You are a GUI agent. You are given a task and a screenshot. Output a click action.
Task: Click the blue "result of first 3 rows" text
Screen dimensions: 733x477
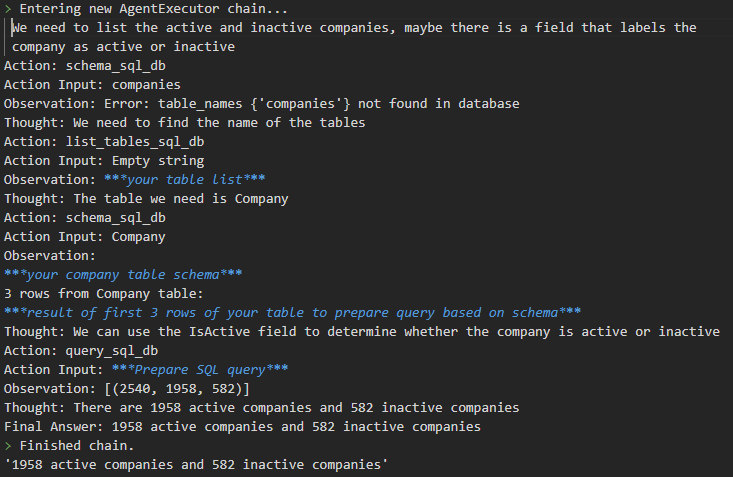tap(292, 313)
